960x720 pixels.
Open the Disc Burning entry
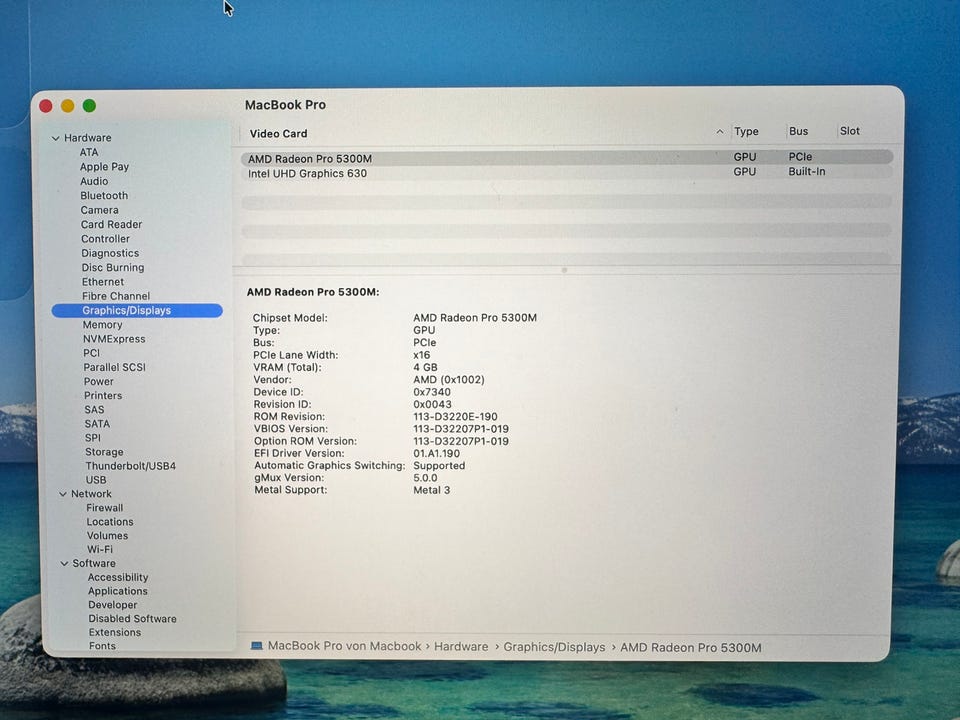113,268
